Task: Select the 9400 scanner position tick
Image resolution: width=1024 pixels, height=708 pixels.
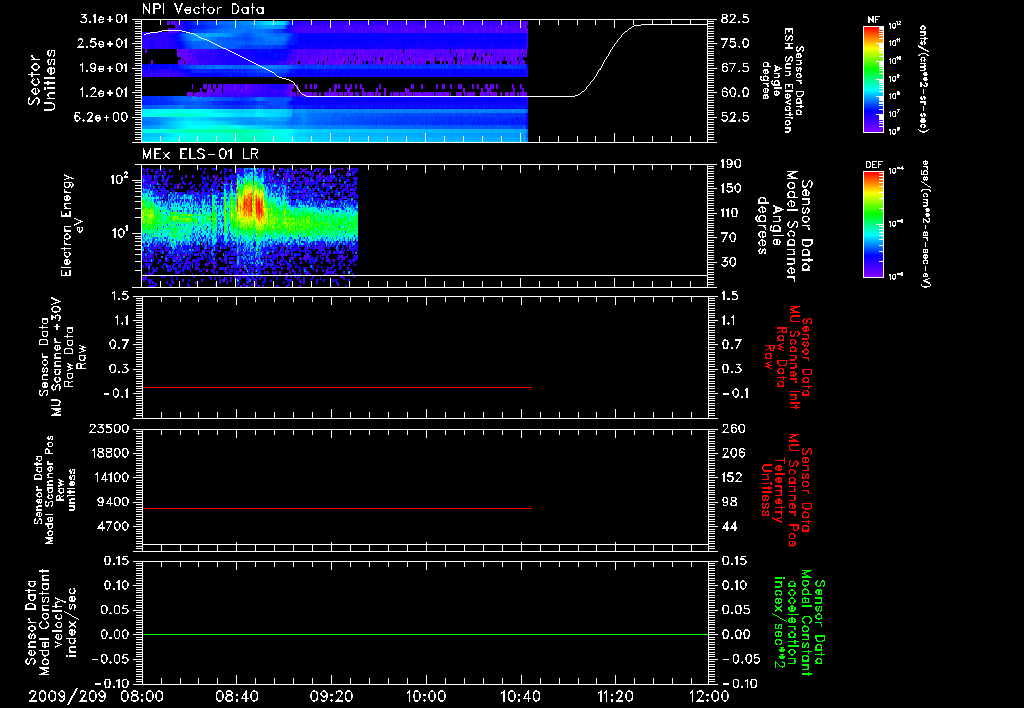Action: pos(114,502)
